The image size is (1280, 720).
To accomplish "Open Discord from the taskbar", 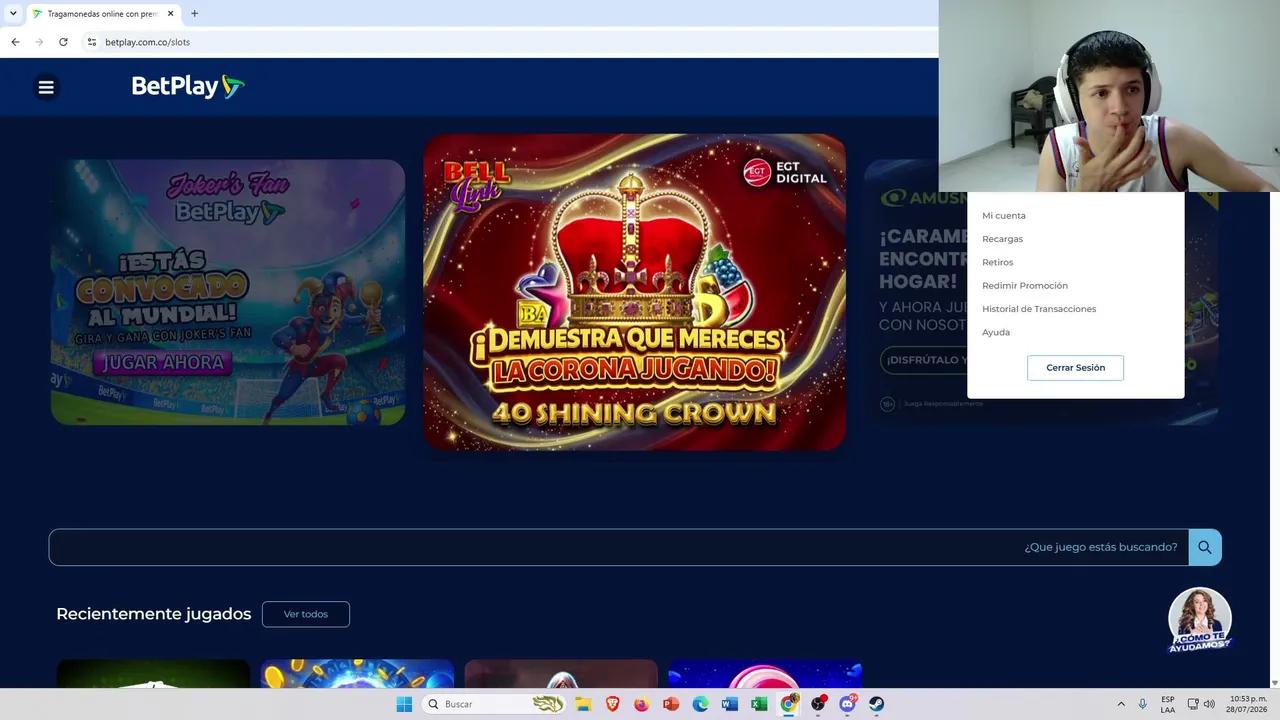I will click(x=848, y=704).
